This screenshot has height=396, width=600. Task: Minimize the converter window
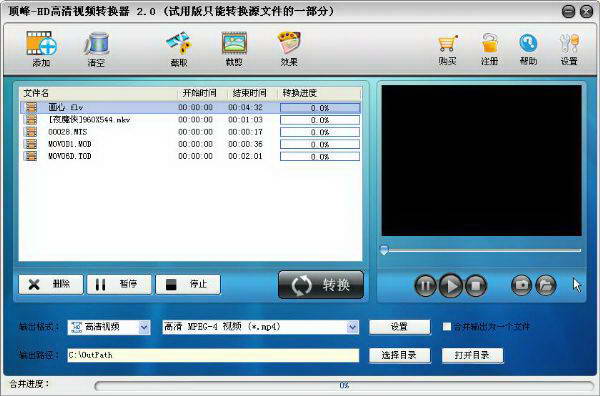tap(569, 11)
